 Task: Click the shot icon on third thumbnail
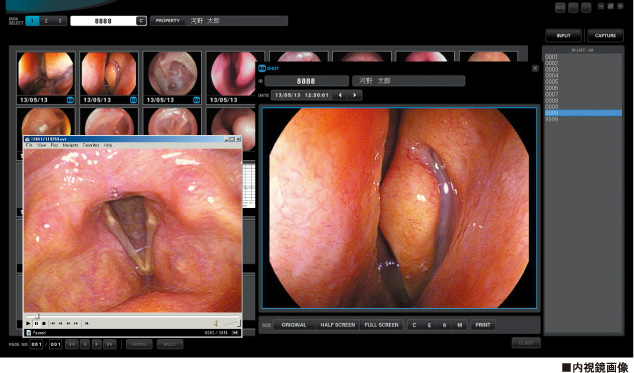(197, 100)
